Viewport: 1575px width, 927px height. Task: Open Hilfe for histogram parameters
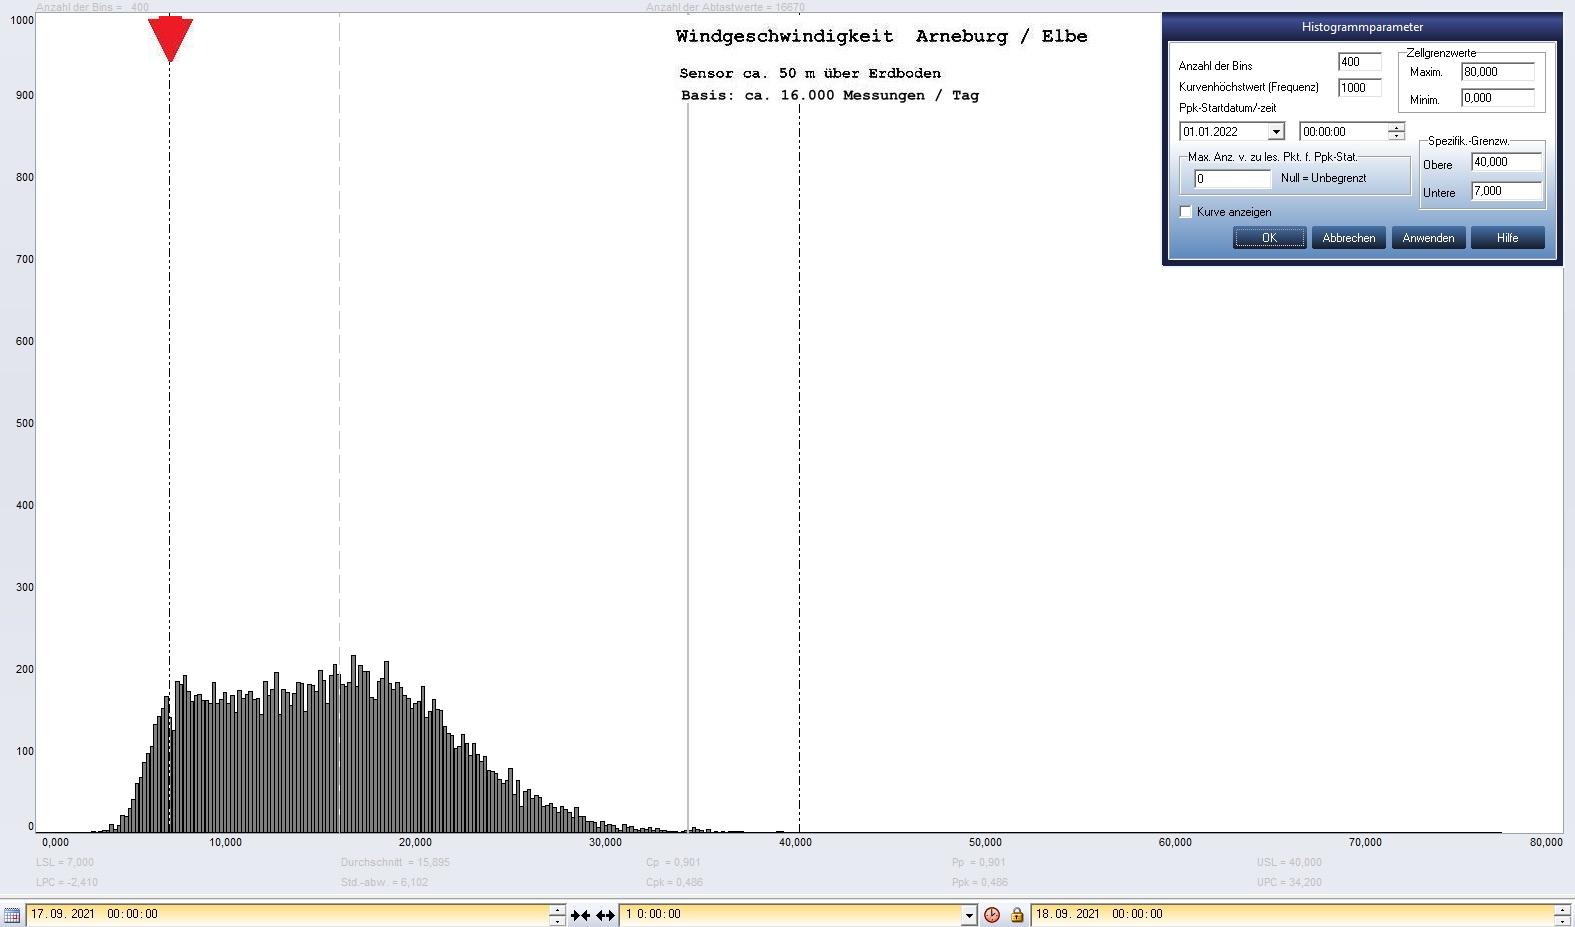click(x=1507, y=238)
